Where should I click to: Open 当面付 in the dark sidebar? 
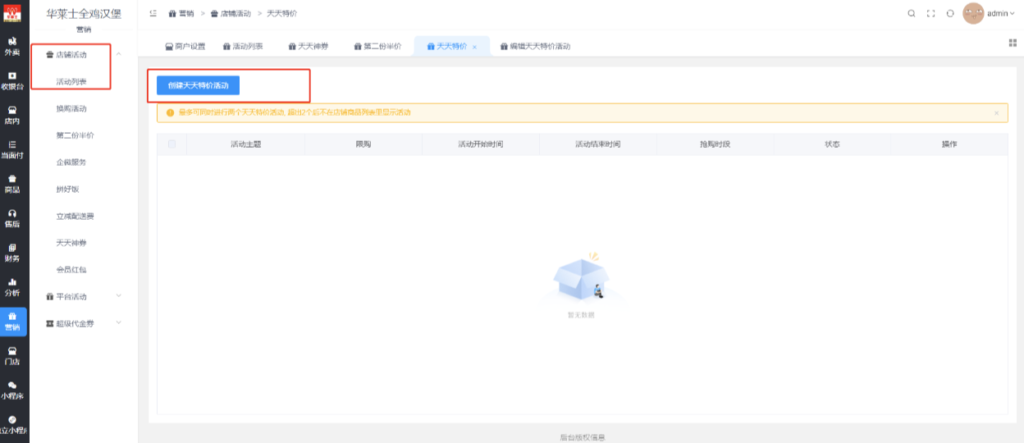coord(12,149)
